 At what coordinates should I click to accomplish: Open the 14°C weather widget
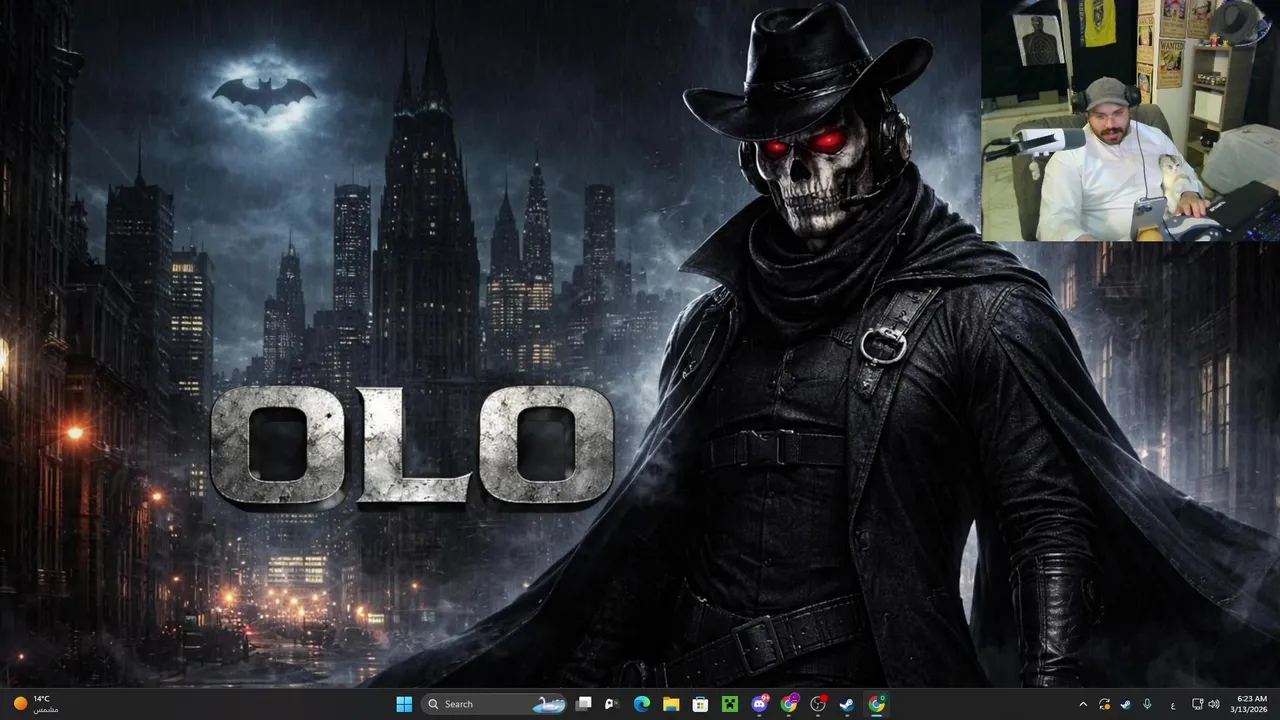35,704
